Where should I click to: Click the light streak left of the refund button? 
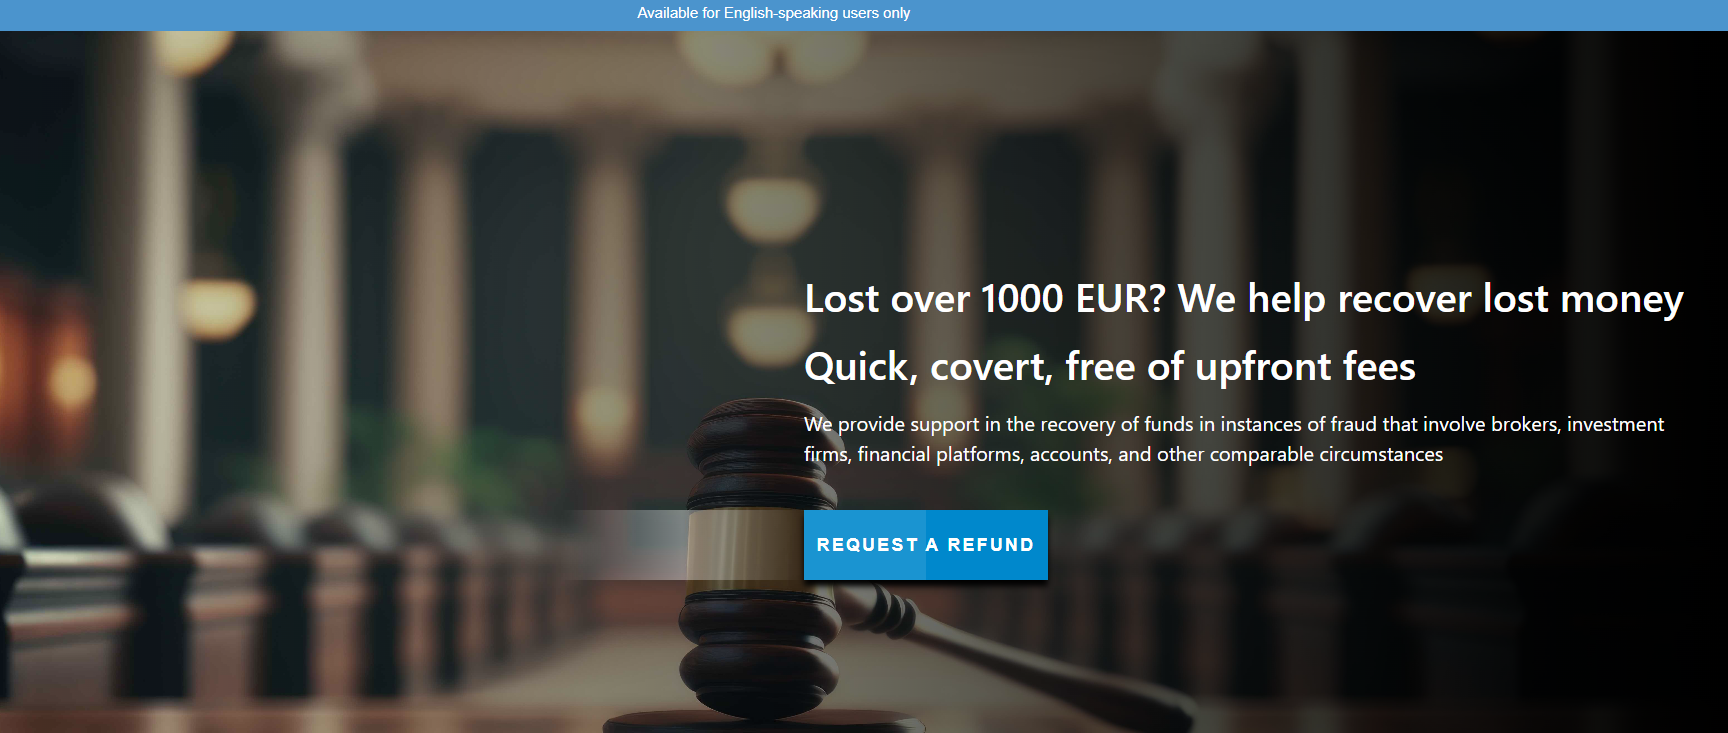[628, 545]
